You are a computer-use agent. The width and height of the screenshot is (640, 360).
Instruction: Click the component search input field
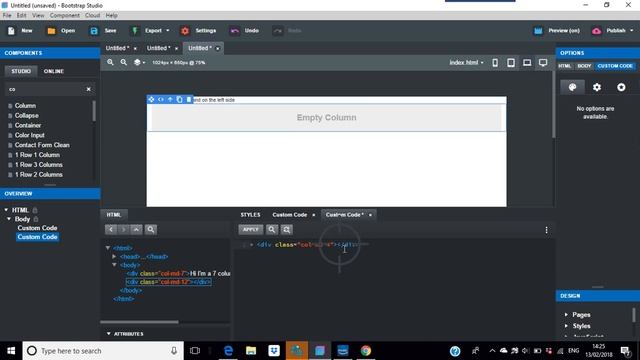[45, 89]
